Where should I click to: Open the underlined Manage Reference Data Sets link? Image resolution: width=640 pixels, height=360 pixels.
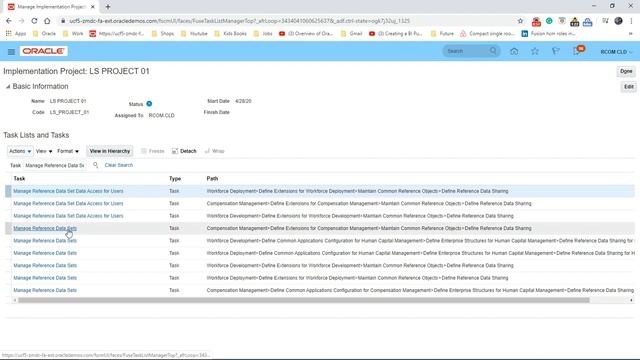45,228
